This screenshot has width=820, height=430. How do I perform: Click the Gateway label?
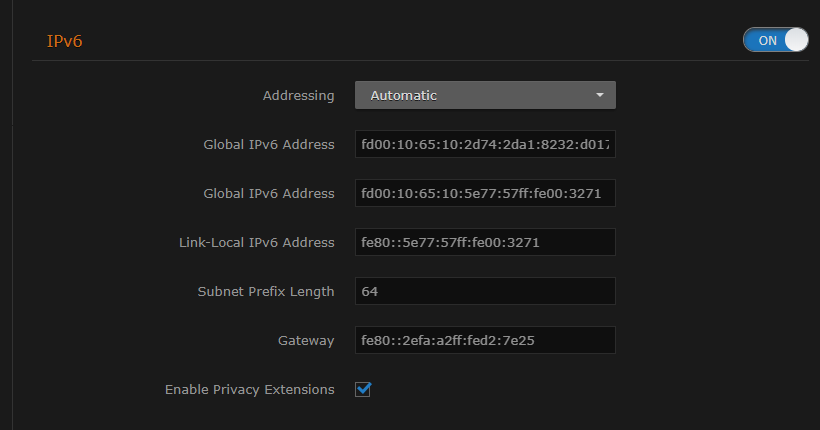point(306,340)
